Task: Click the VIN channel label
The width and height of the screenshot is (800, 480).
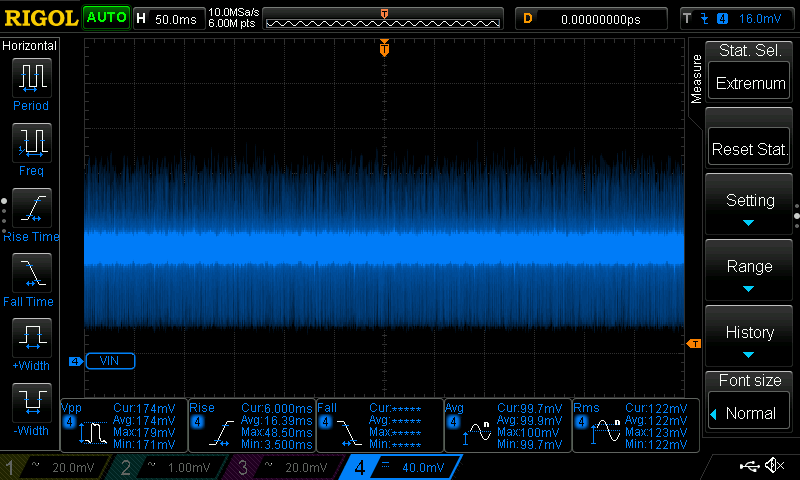Action: (x=110, y=361)
